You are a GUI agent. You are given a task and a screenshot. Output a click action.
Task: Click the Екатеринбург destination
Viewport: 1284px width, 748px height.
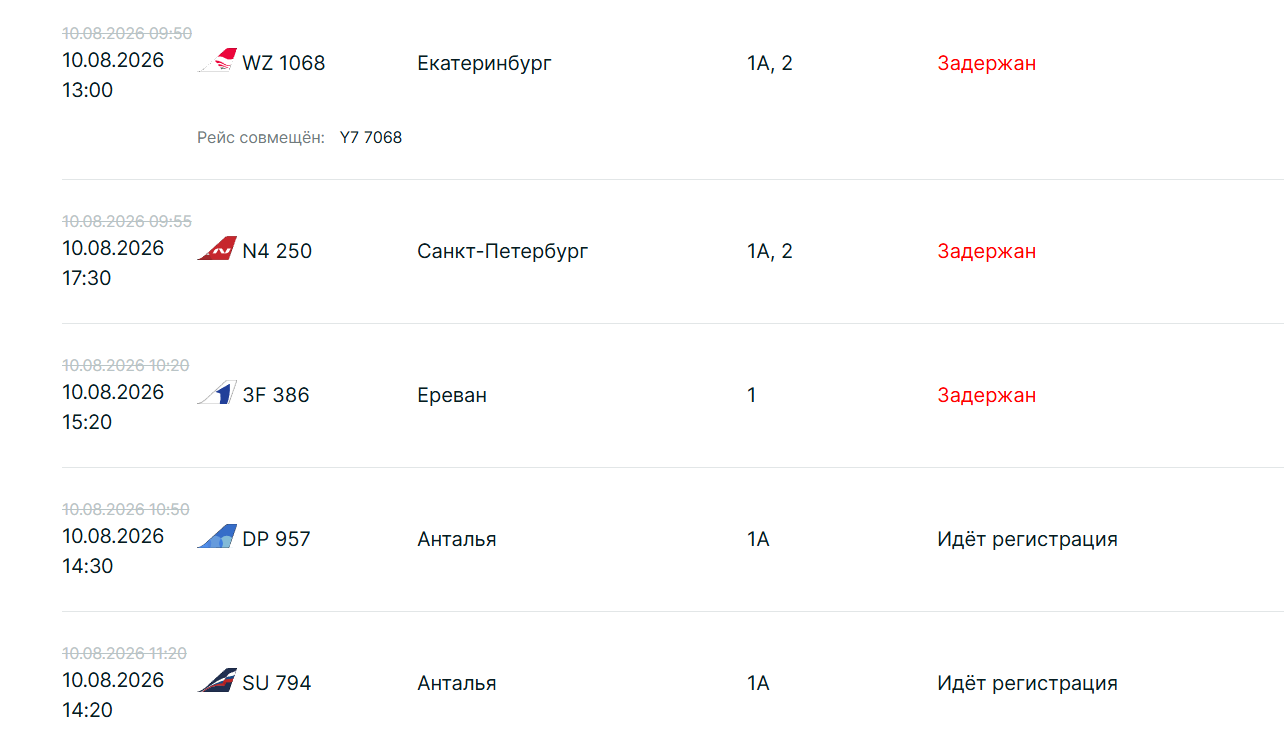[x=484, y=63]
